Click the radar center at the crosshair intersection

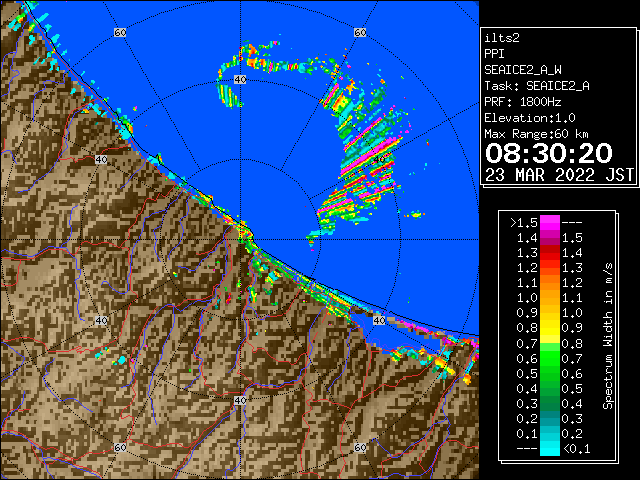pos(240,240)
